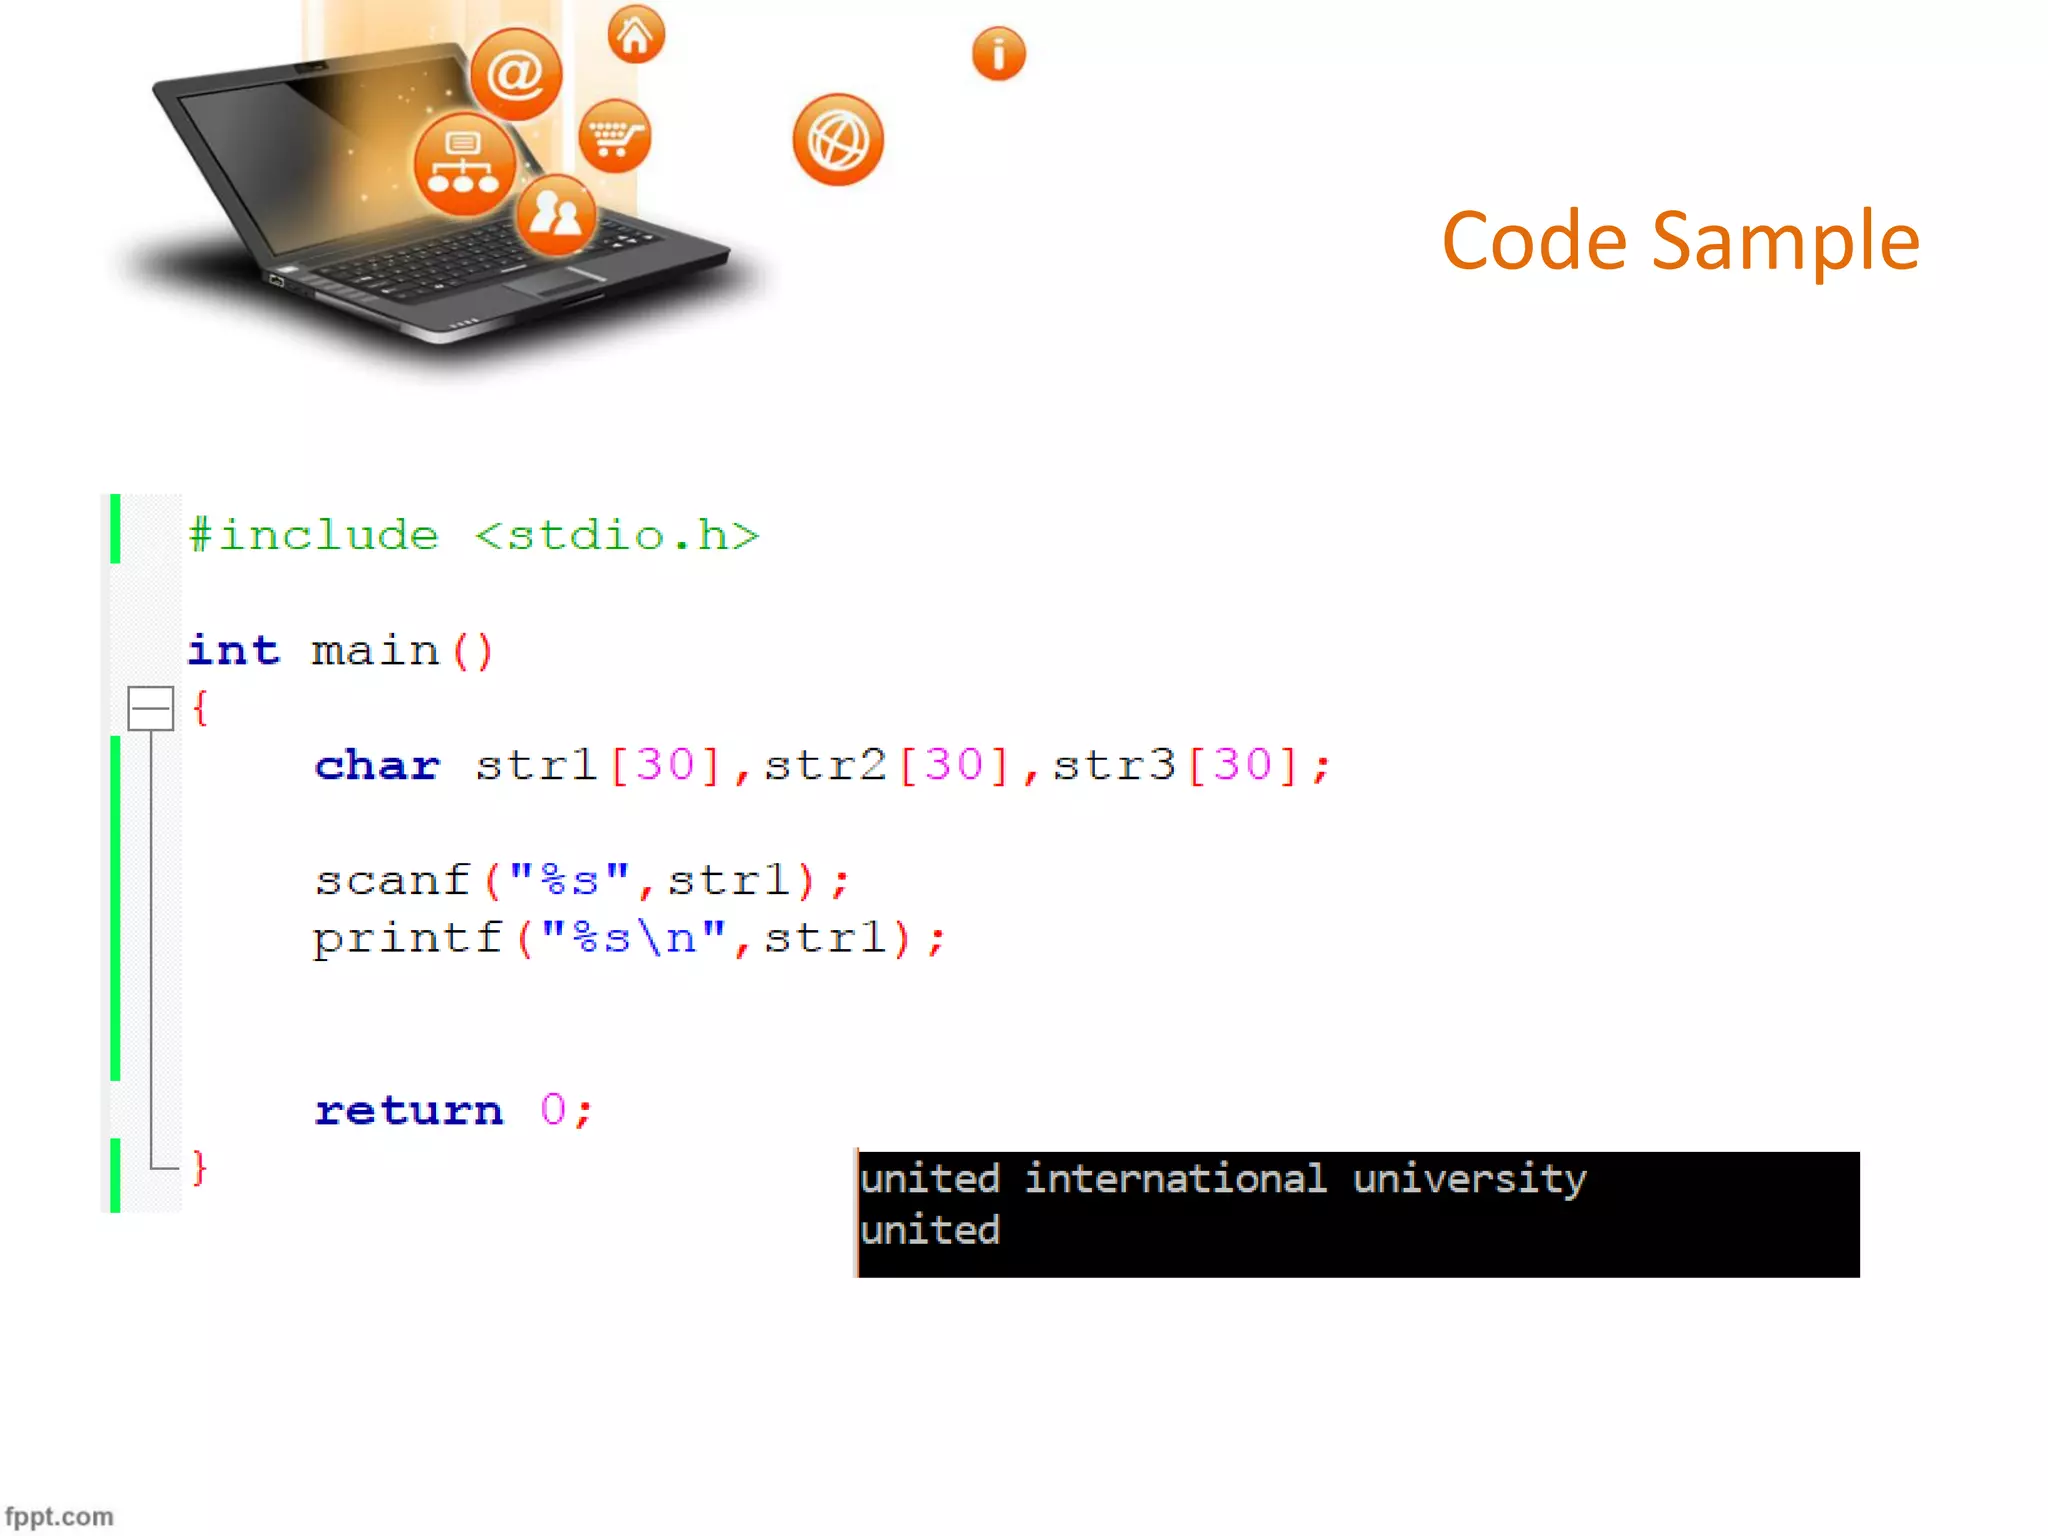Click the orange @ email icon
Viewport: 2048px width, 1536px height.
click(516, 74)
